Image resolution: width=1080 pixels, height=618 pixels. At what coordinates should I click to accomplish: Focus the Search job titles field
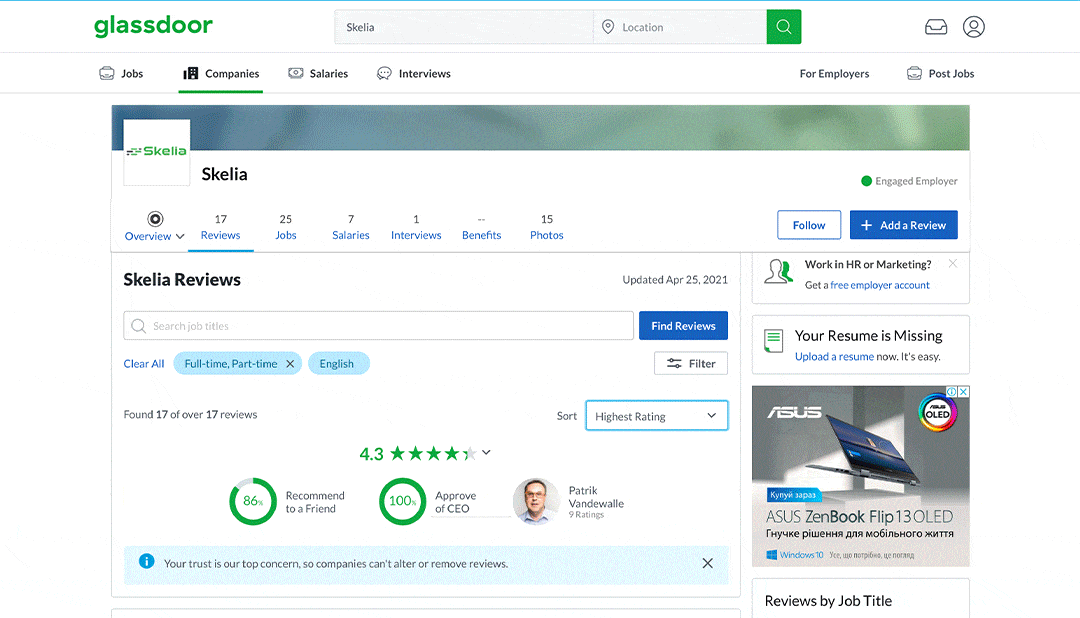(378, 326)
